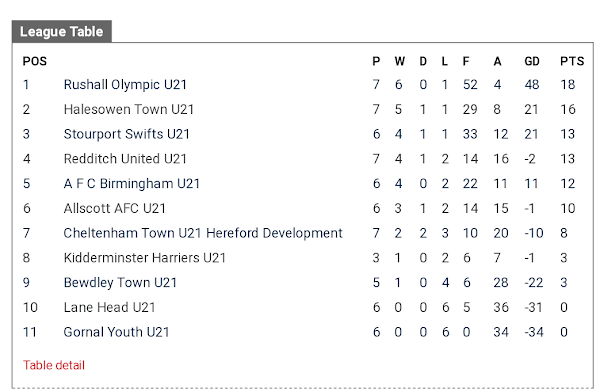This screenshot has height=392, width=600.
Task: Open Gornal Youth U21 team link
Action: click(x=116, y=332)
